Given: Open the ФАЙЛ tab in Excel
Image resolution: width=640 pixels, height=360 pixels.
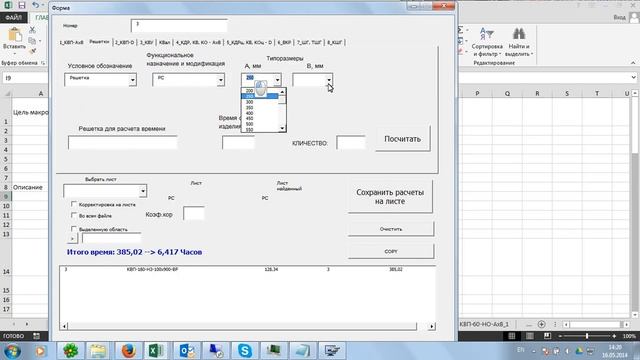Looking at the screenshot, I should (13, 18).
